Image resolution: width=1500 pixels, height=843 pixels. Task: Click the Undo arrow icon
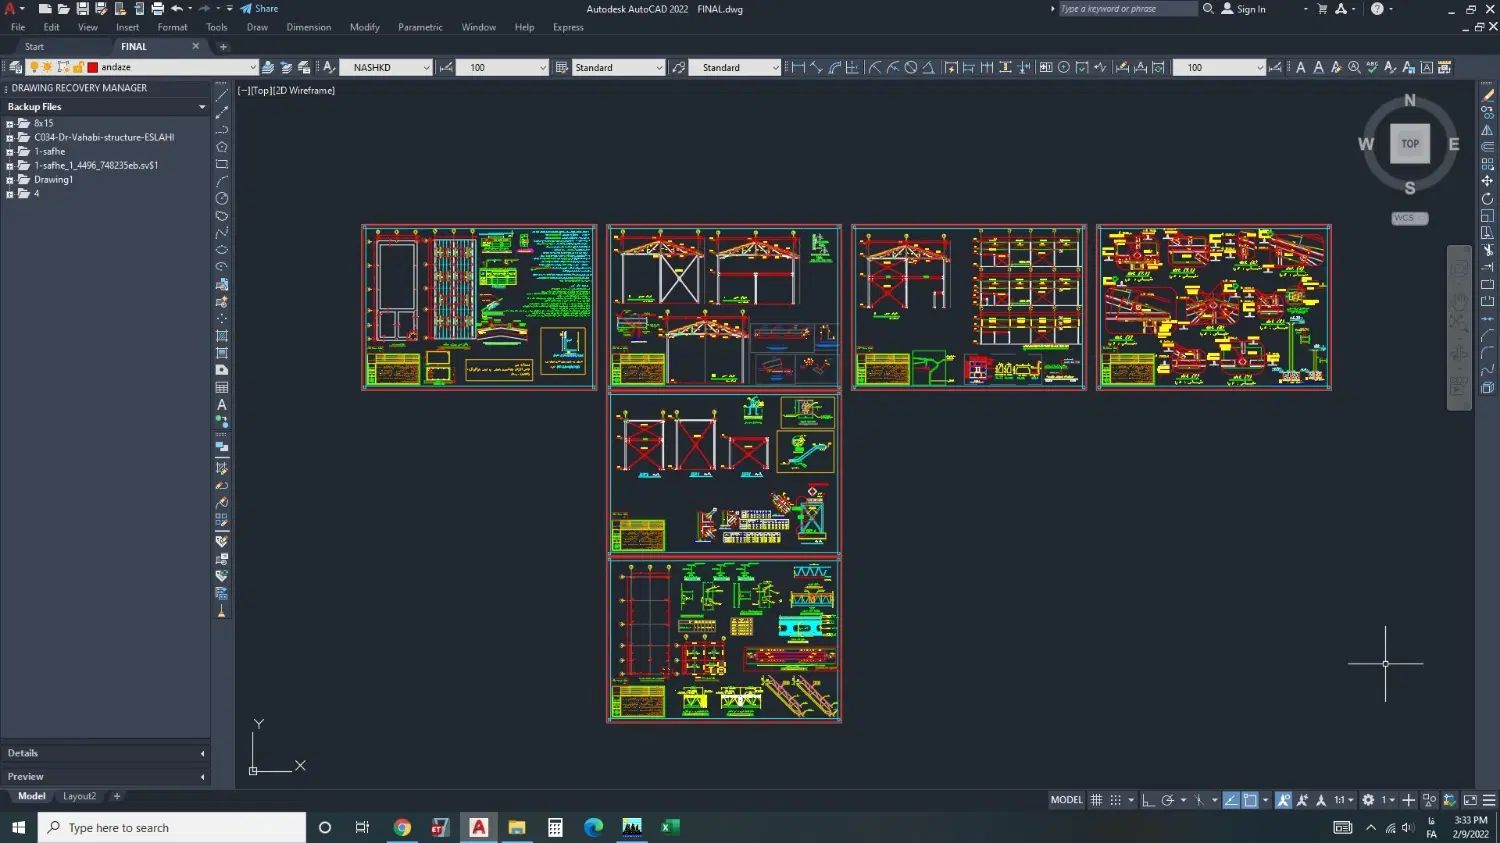[177, 9]
